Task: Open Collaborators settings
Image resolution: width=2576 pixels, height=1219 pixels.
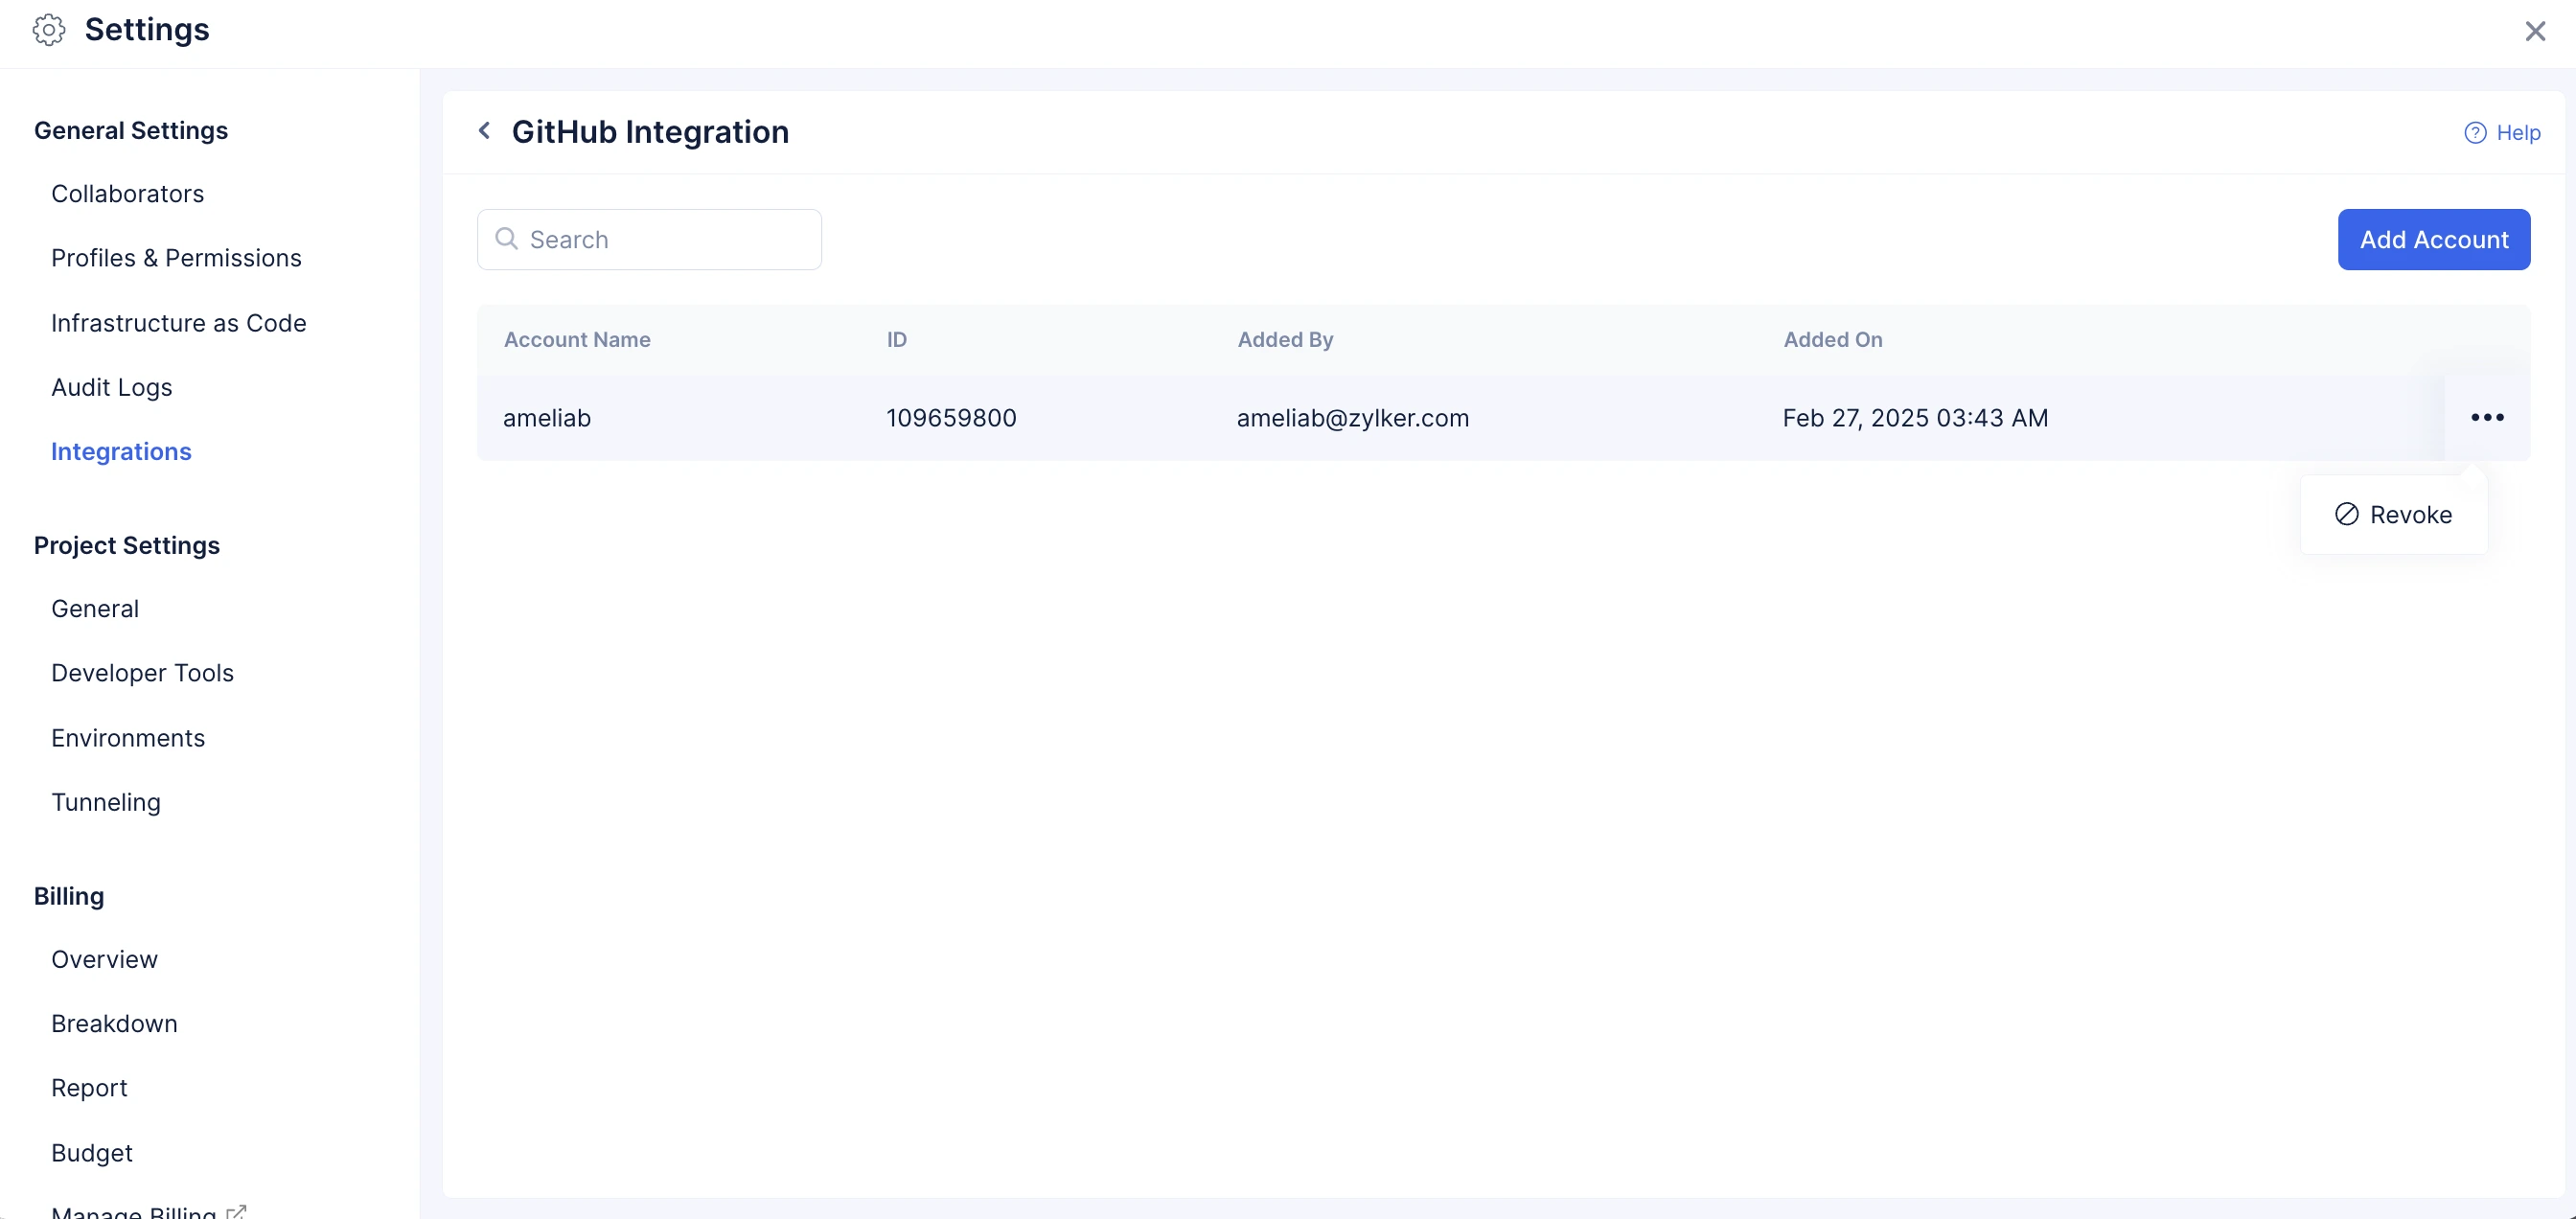Action: pyautogui.click(x=128, y=194)
